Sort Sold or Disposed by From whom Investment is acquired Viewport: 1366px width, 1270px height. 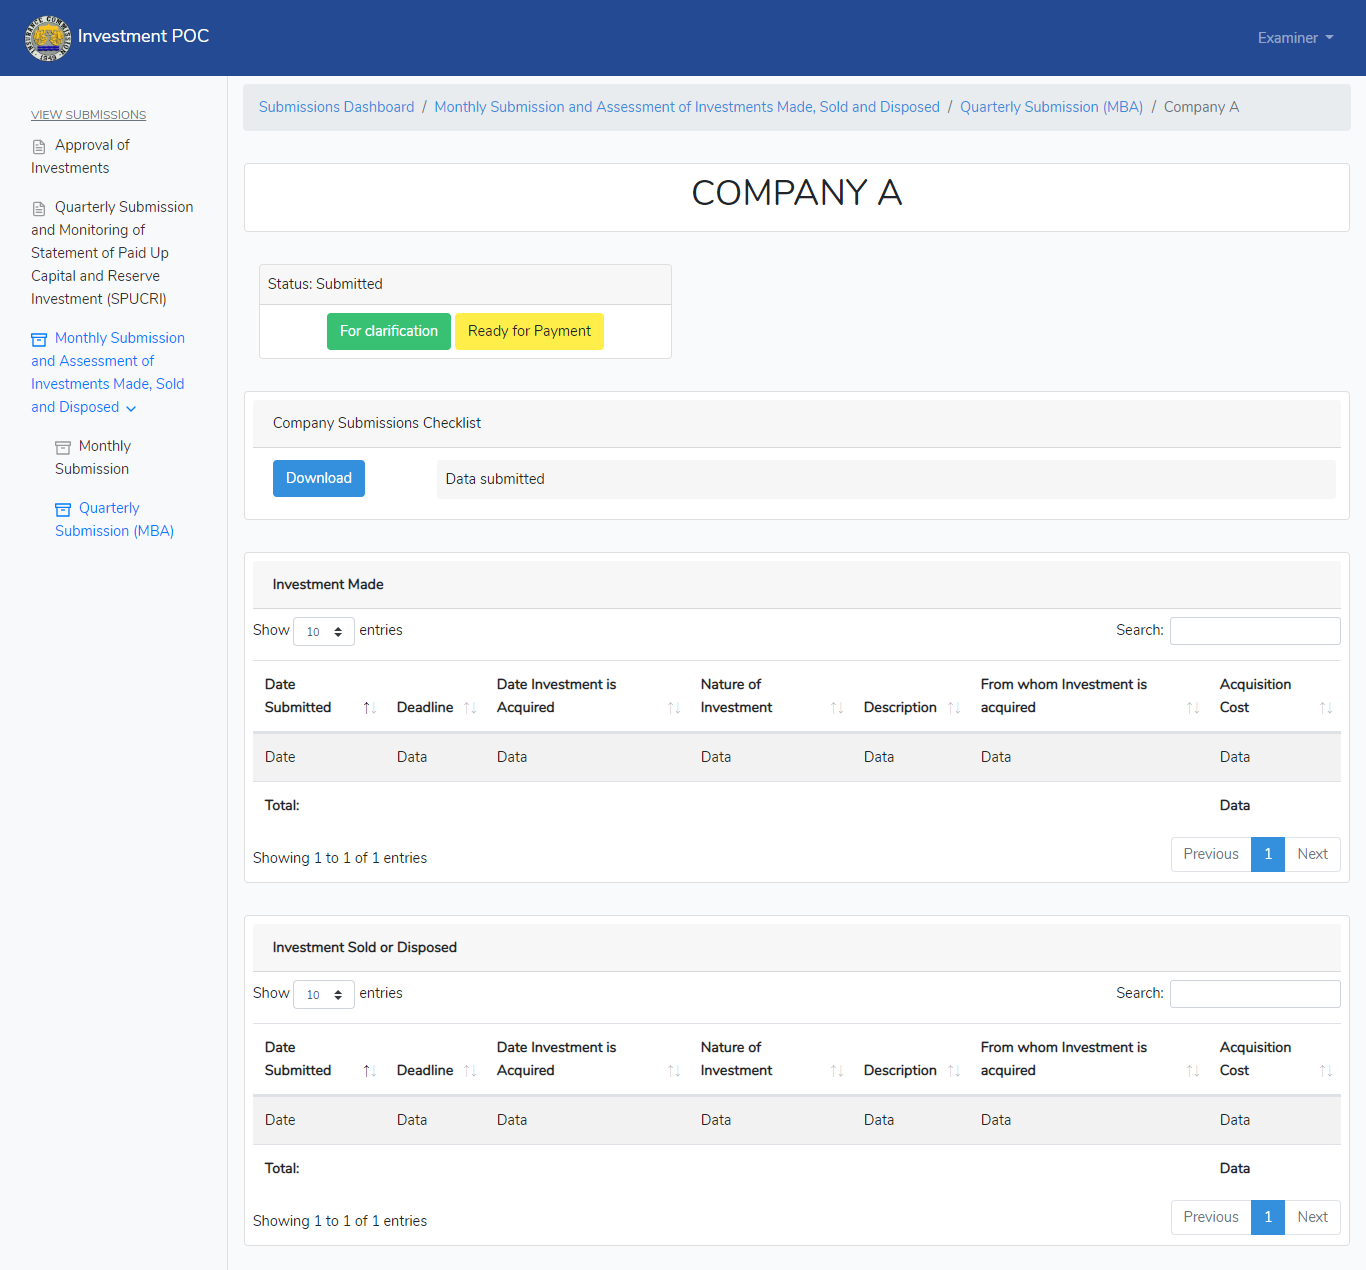[x=1088, y=1059]
